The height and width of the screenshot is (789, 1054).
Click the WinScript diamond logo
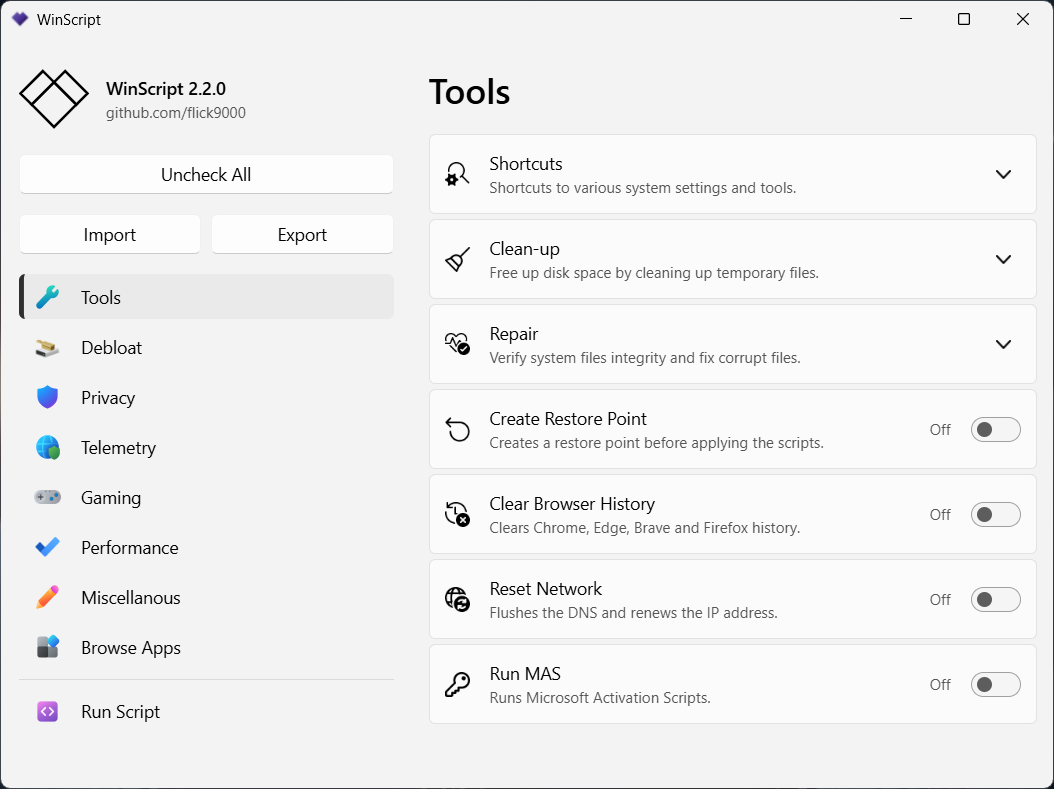pos(54,98)
